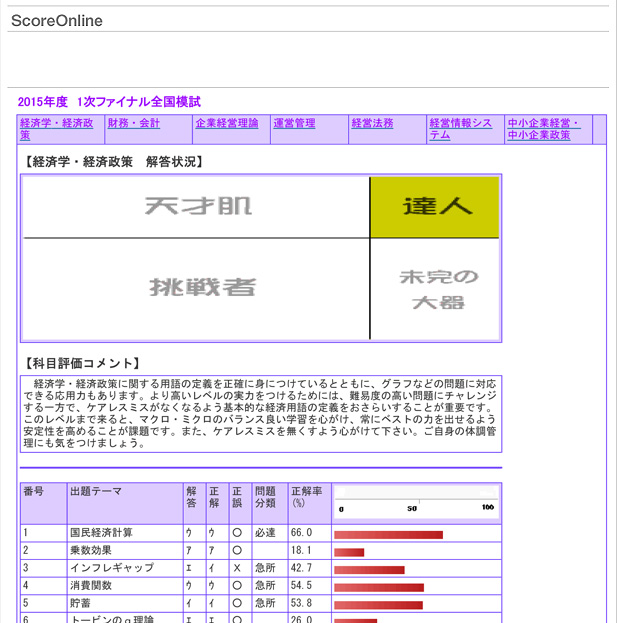Click the 0-50-100 chart scale header
Screen dimensions: 617x623
416,503
